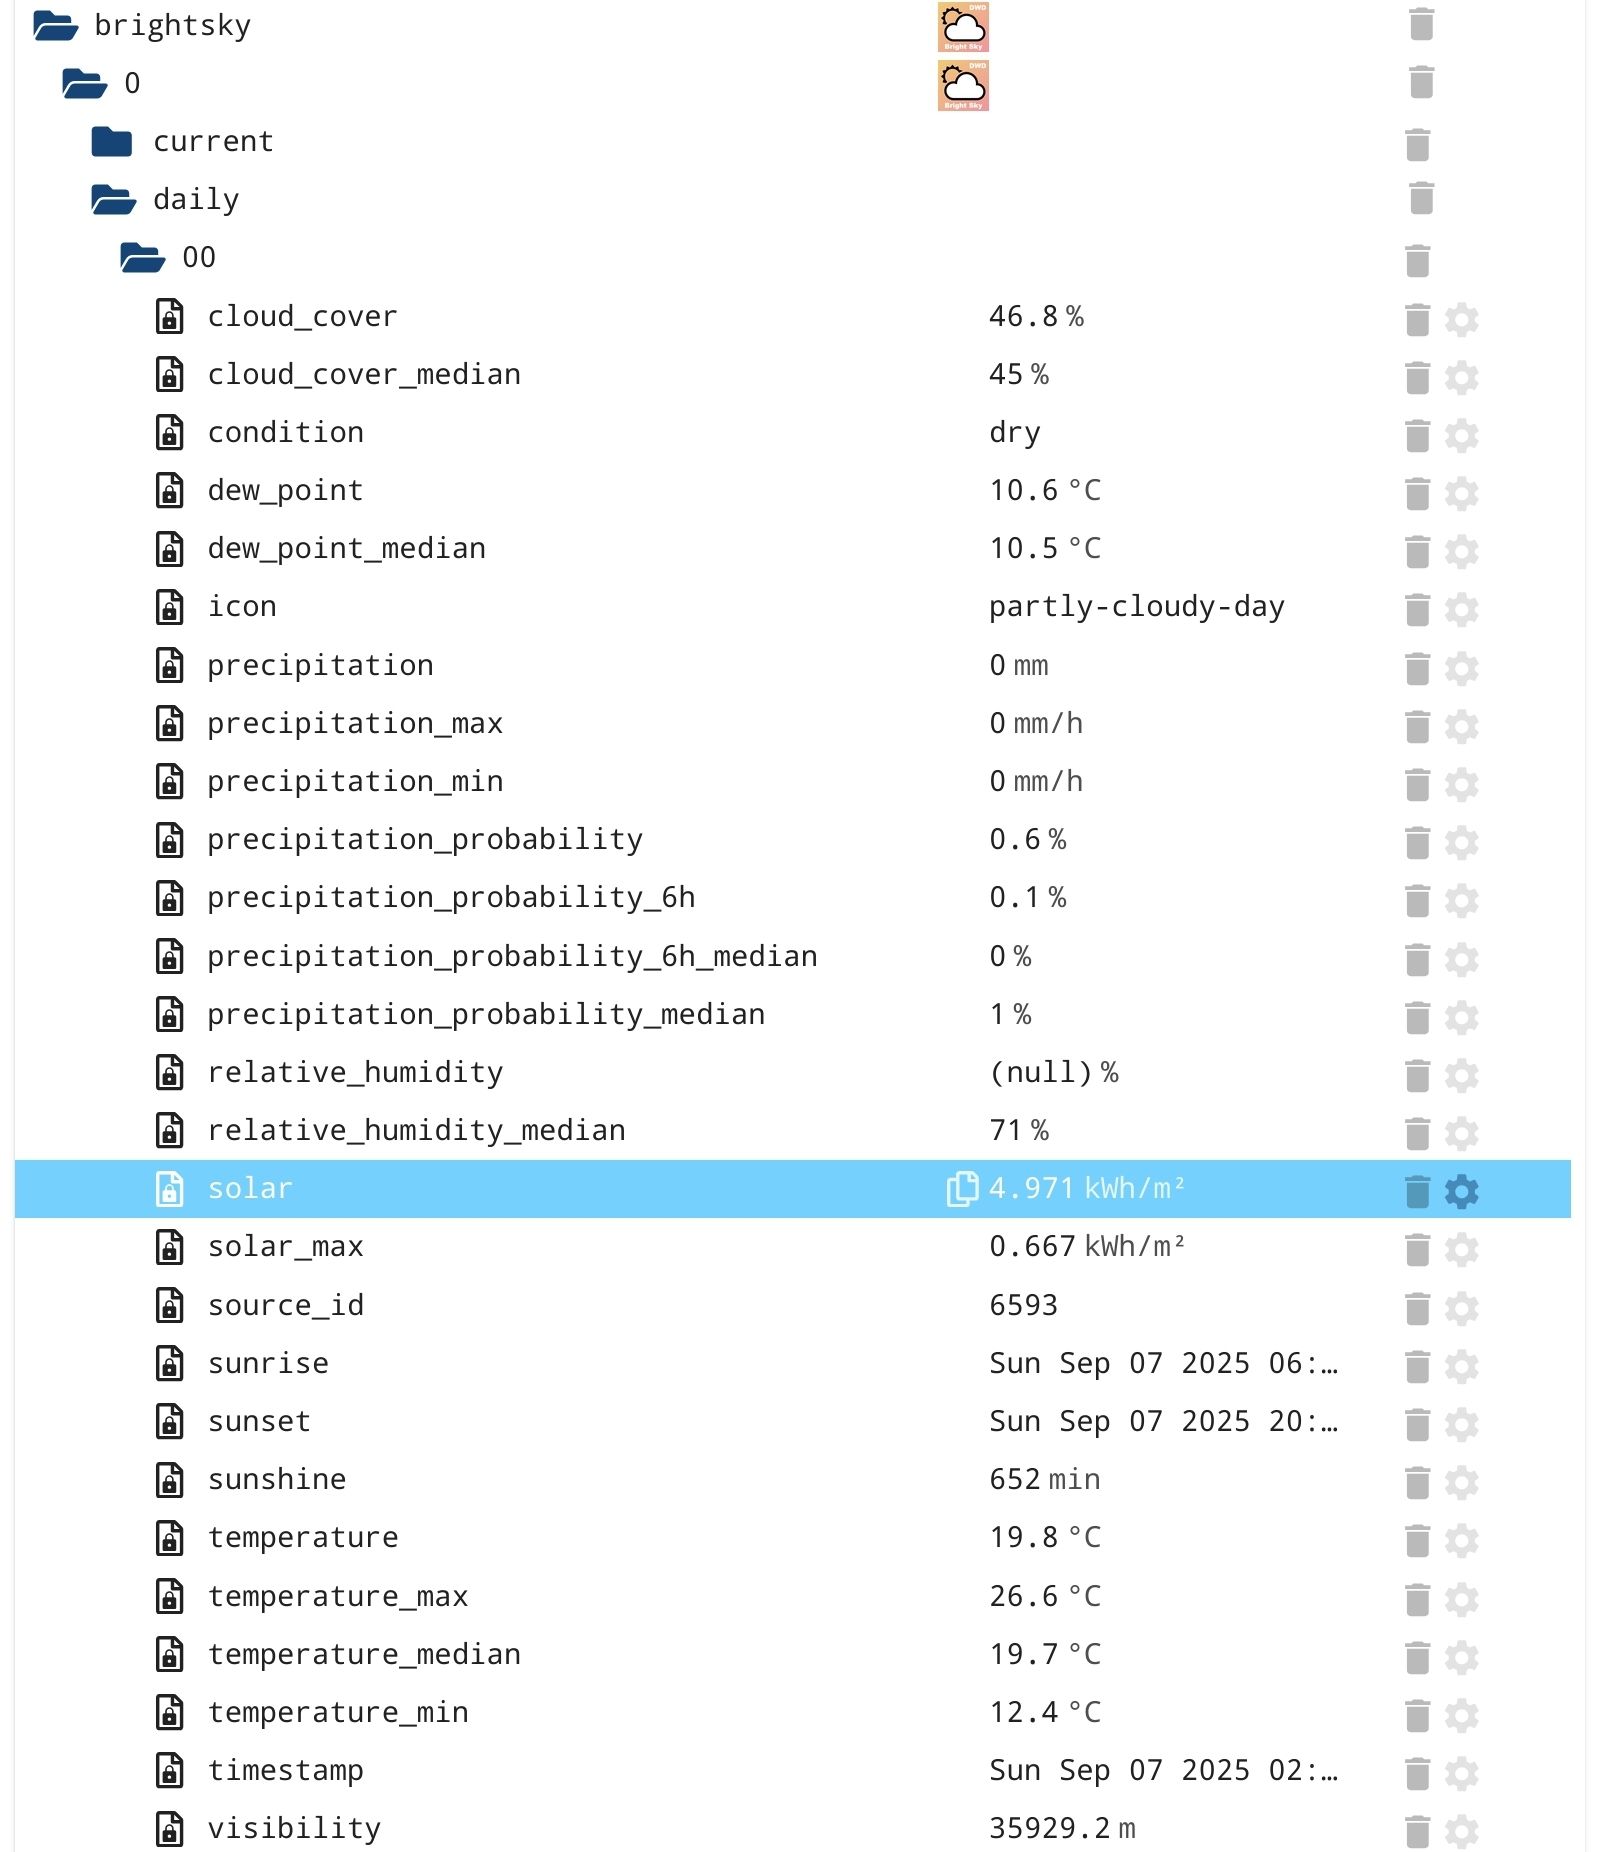Screen dimensions: 1600x1852
Task: Open settings gear for temperature_max
Action: (1461, 1598)
